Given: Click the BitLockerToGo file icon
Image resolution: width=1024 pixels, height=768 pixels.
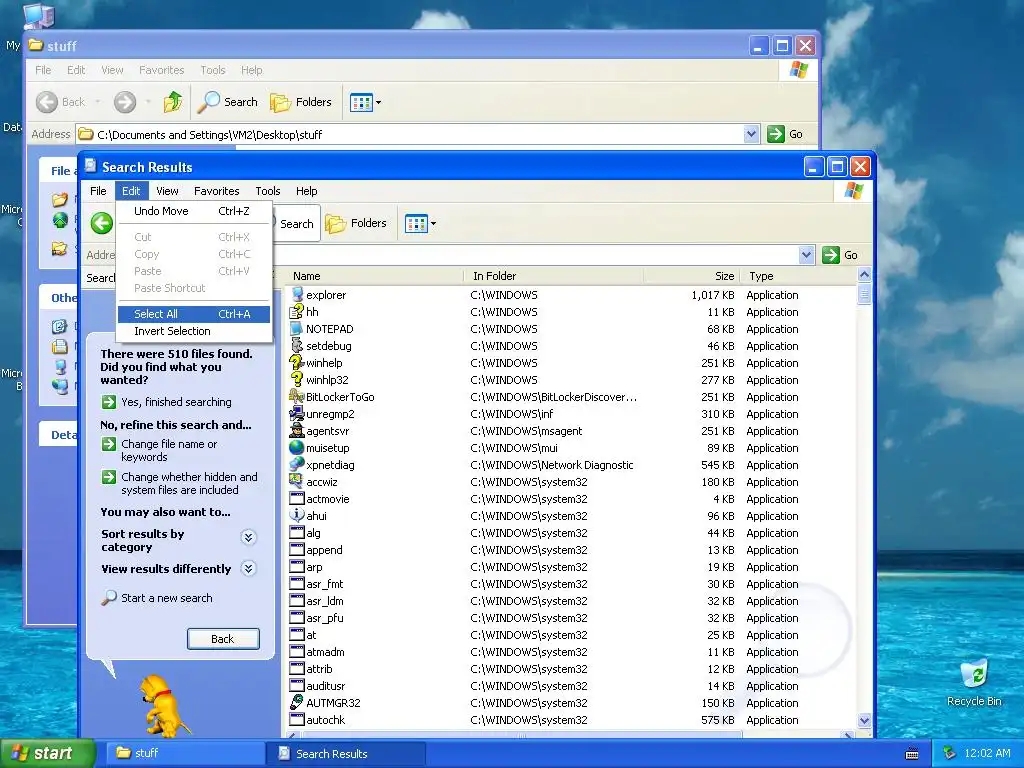Looking at the screenshot, I should [x=297, y=396].
